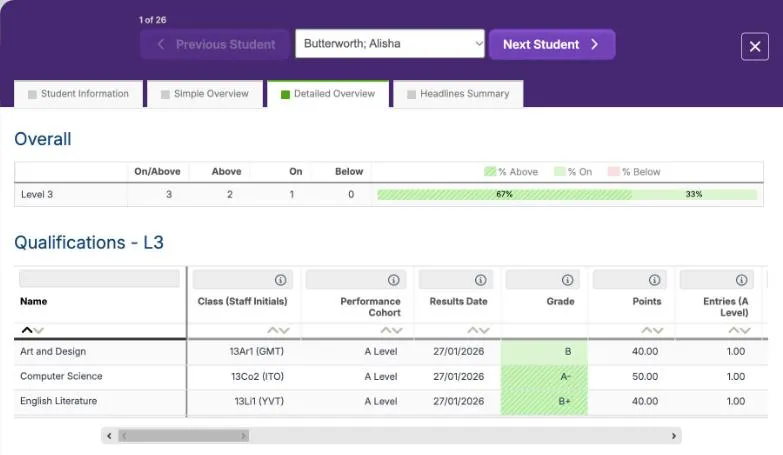Select the Detailed Overview tab

click(328, 94)
